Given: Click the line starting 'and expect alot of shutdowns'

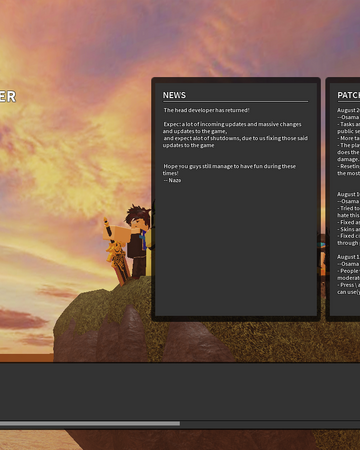Looking at the screenshot, I should click(236, 138).
